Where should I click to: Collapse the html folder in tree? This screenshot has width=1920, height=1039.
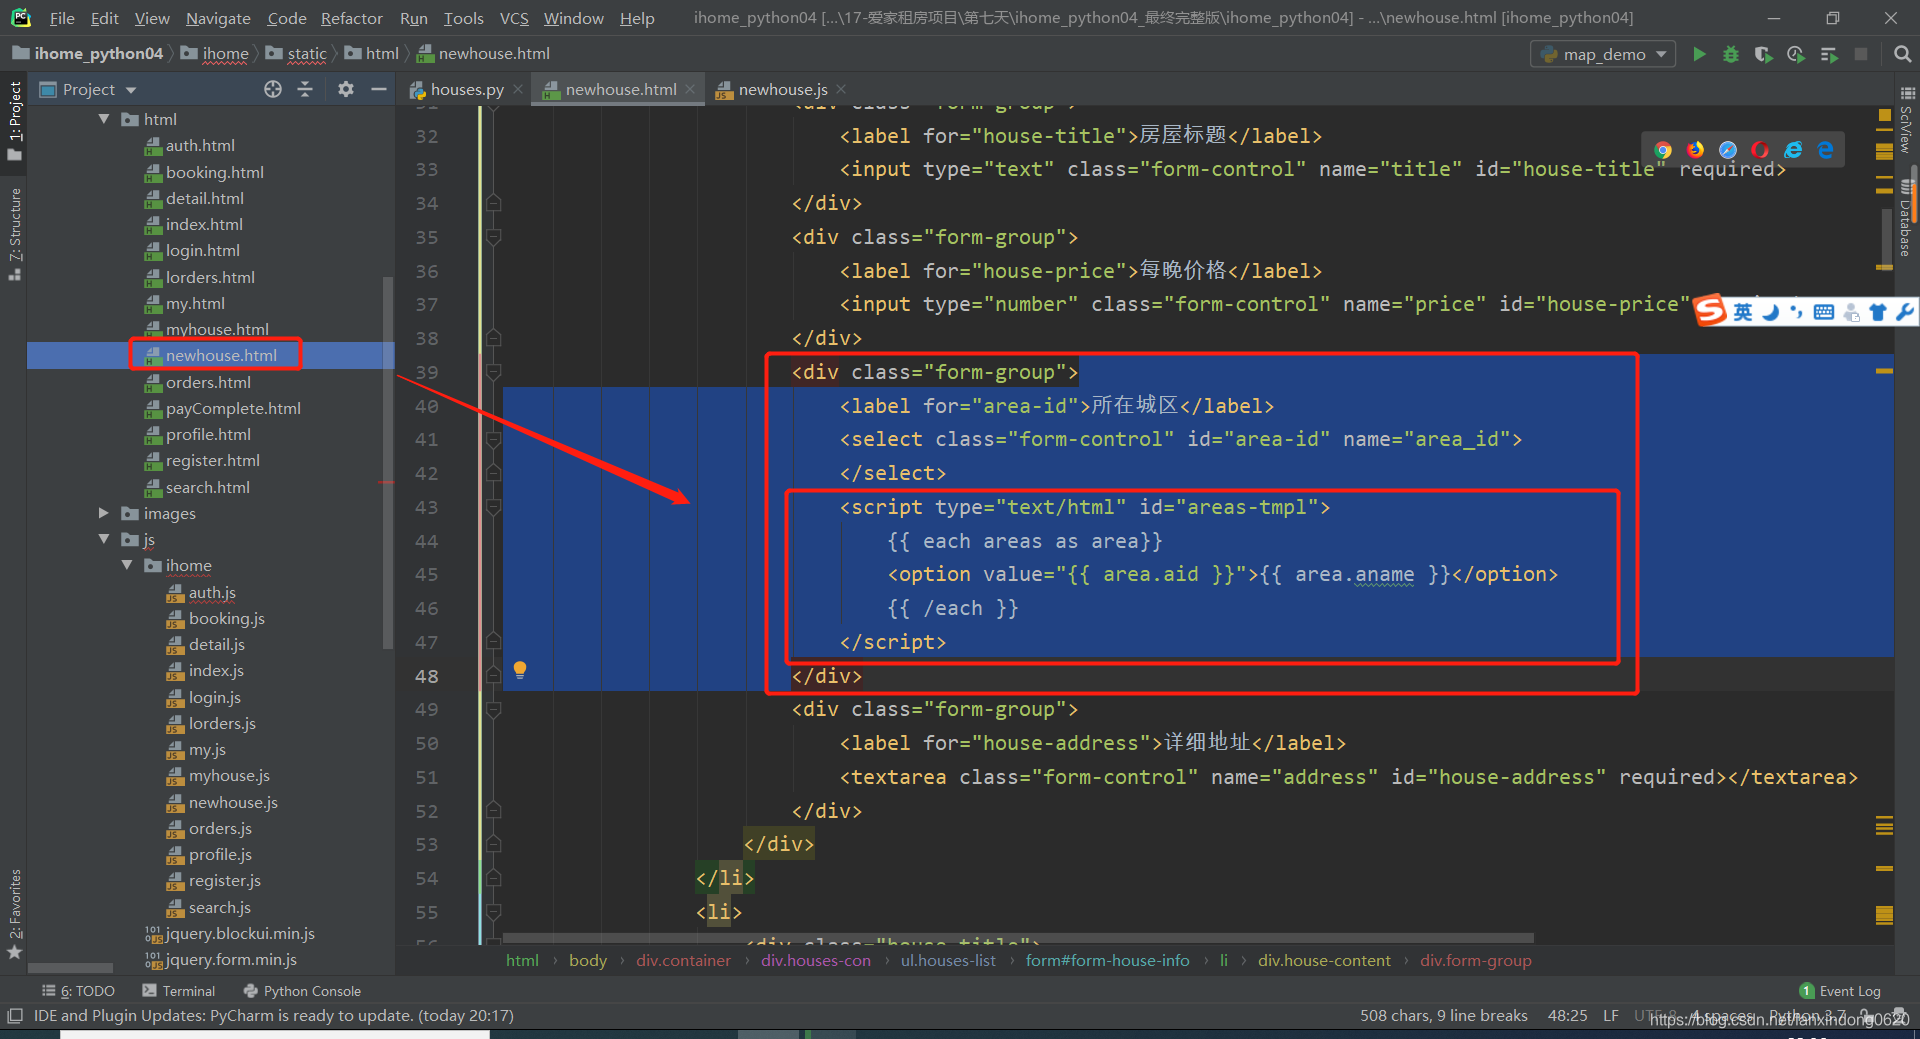[104, 119]
